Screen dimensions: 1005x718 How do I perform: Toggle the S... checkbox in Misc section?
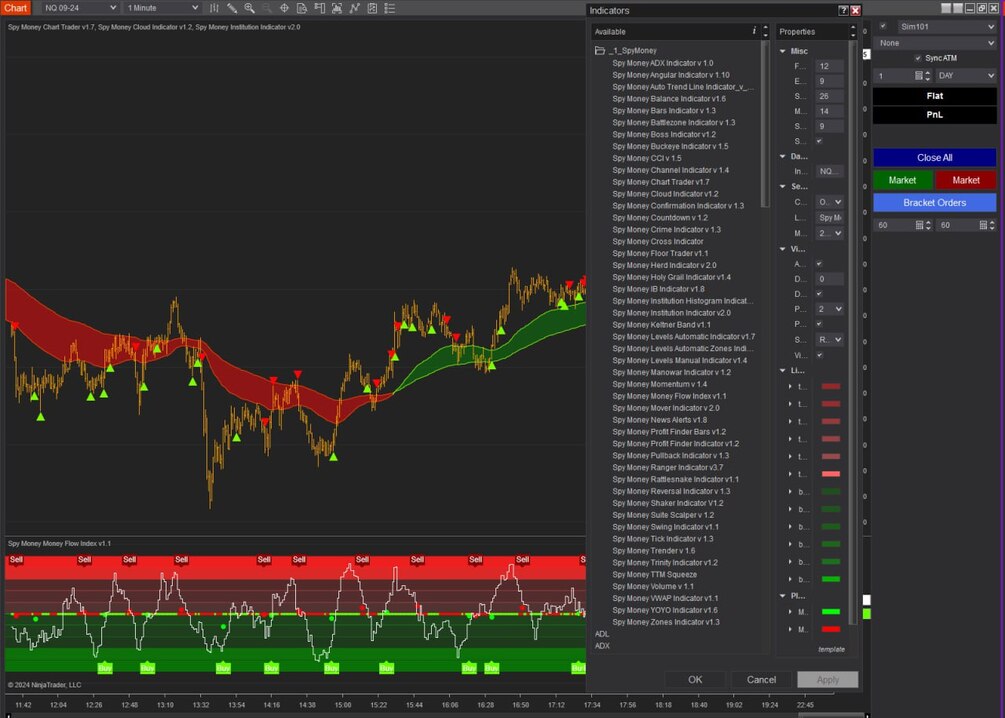click(819, 141)
